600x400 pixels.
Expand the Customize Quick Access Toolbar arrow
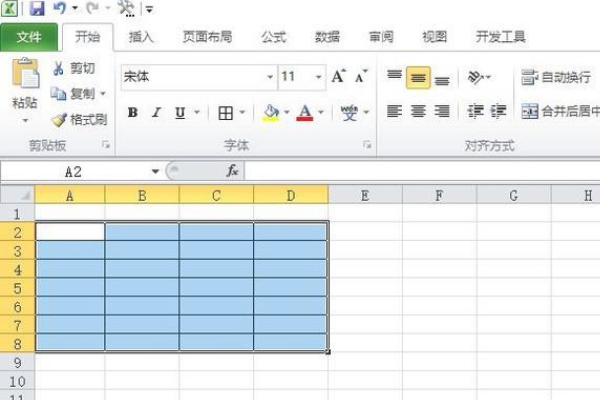(x=150, y=9)
